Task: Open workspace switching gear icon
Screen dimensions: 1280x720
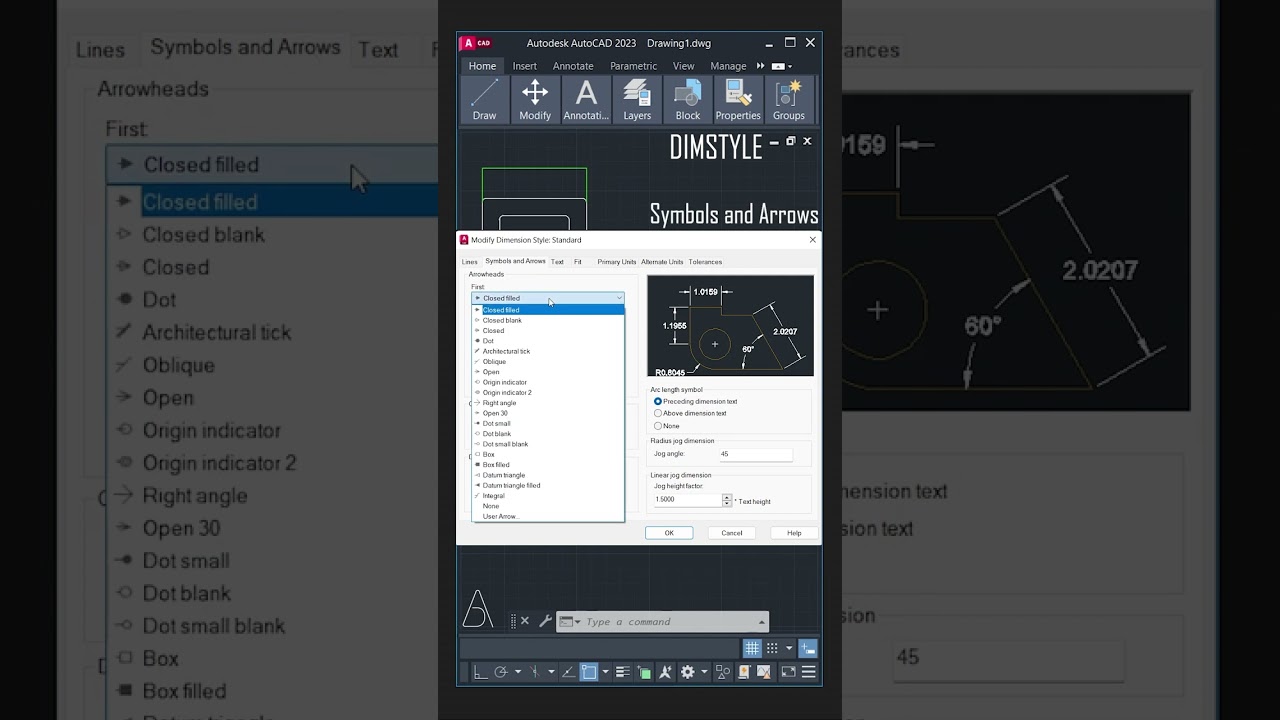Action: [688, 672]
